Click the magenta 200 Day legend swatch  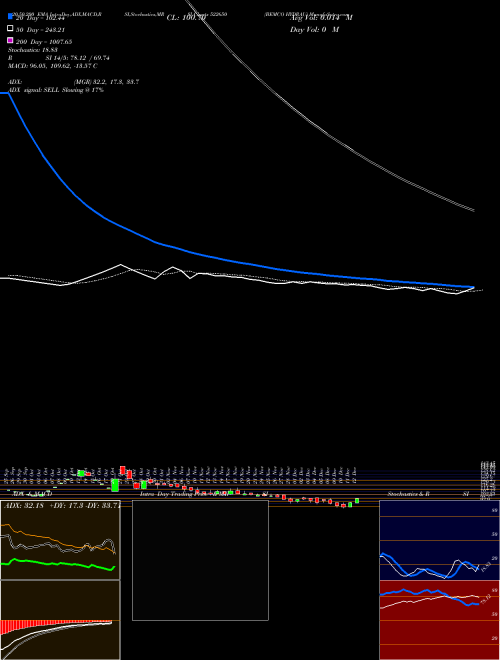(x=10, y=40)
